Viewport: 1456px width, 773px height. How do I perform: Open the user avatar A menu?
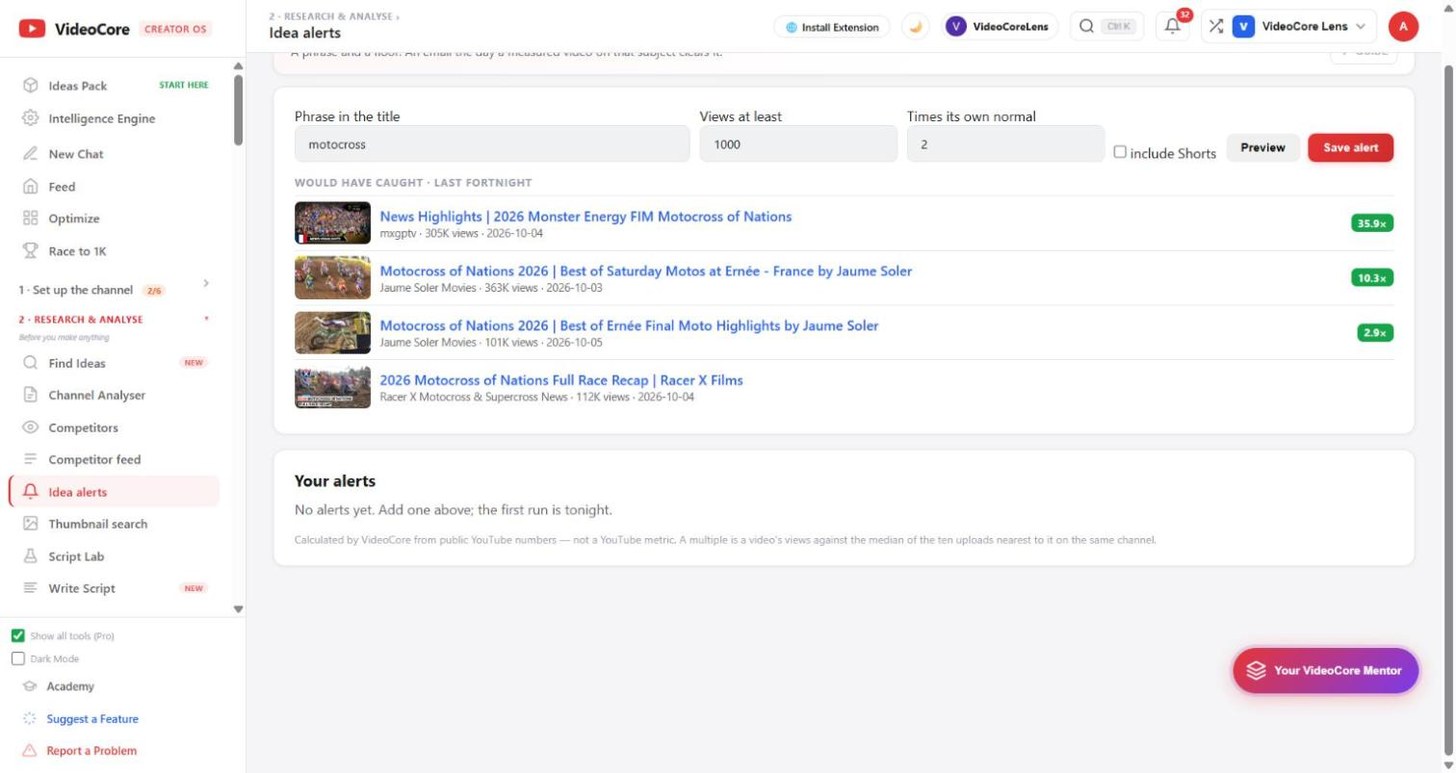[1403, 27]
